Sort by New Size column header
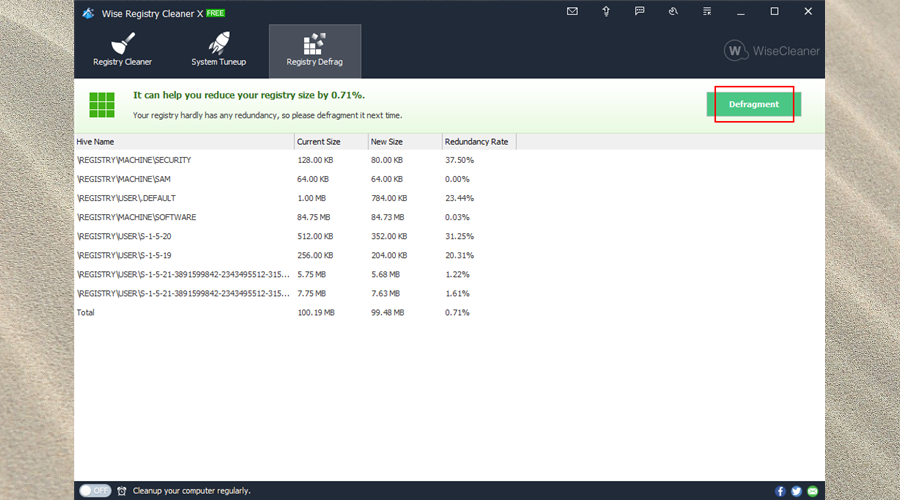 (x=405, y=142)
